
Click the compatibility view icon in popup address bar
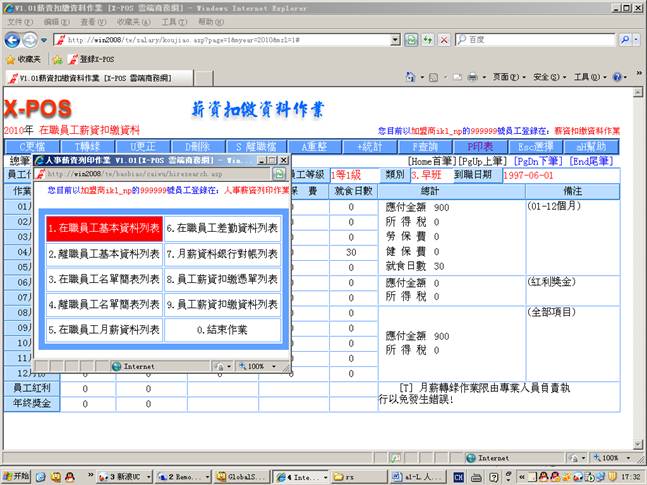(x=279, y=174)
